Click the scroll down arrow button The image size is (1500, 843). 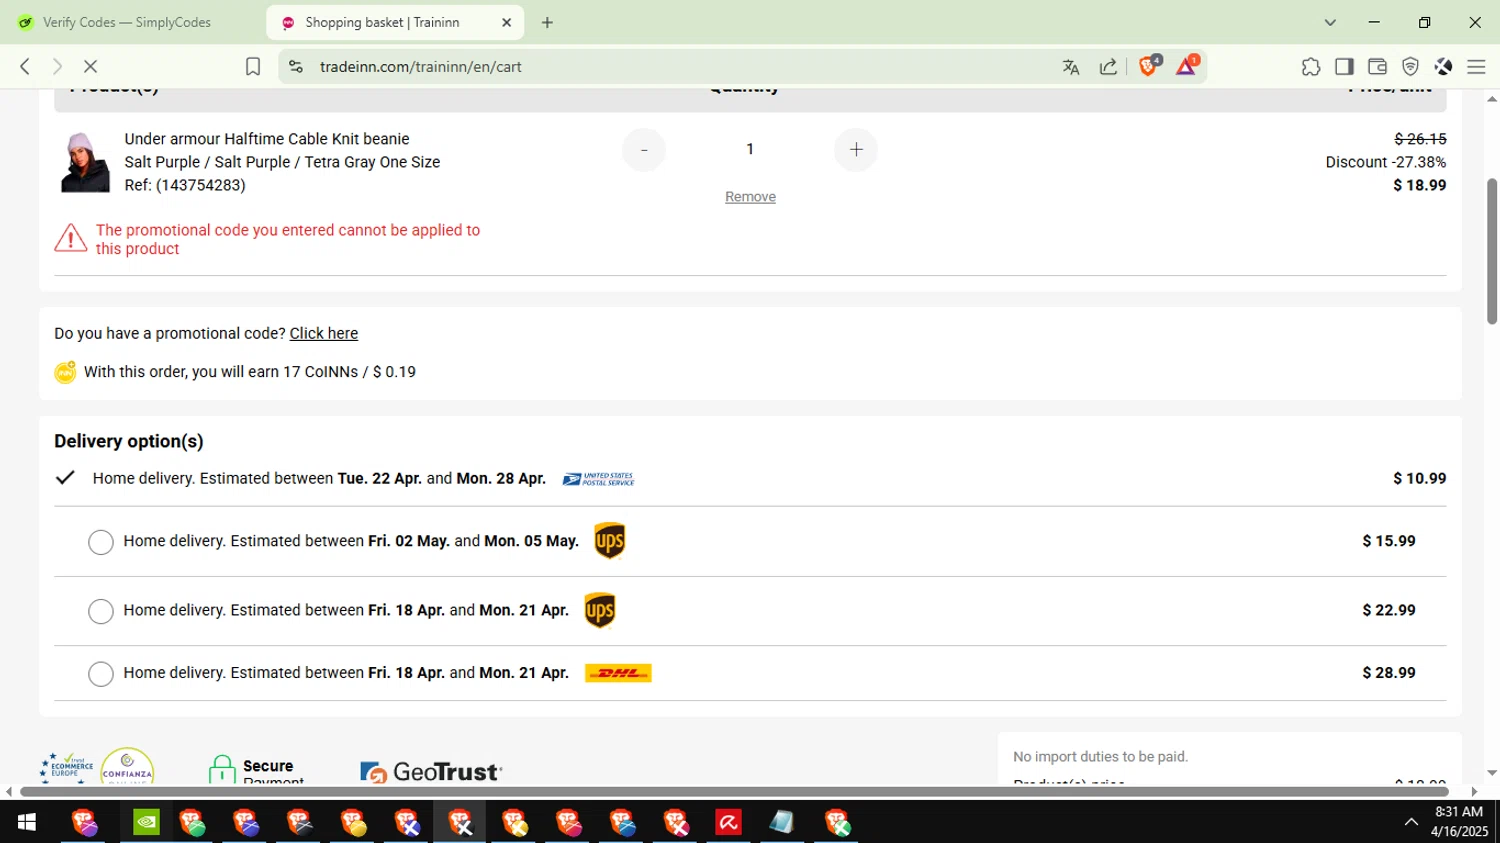click(x=1492, y=773)
